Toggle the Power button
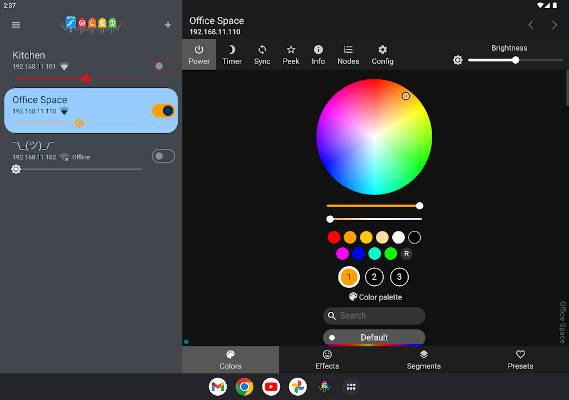Screen dimensions: 569x400 coord(199,55)
